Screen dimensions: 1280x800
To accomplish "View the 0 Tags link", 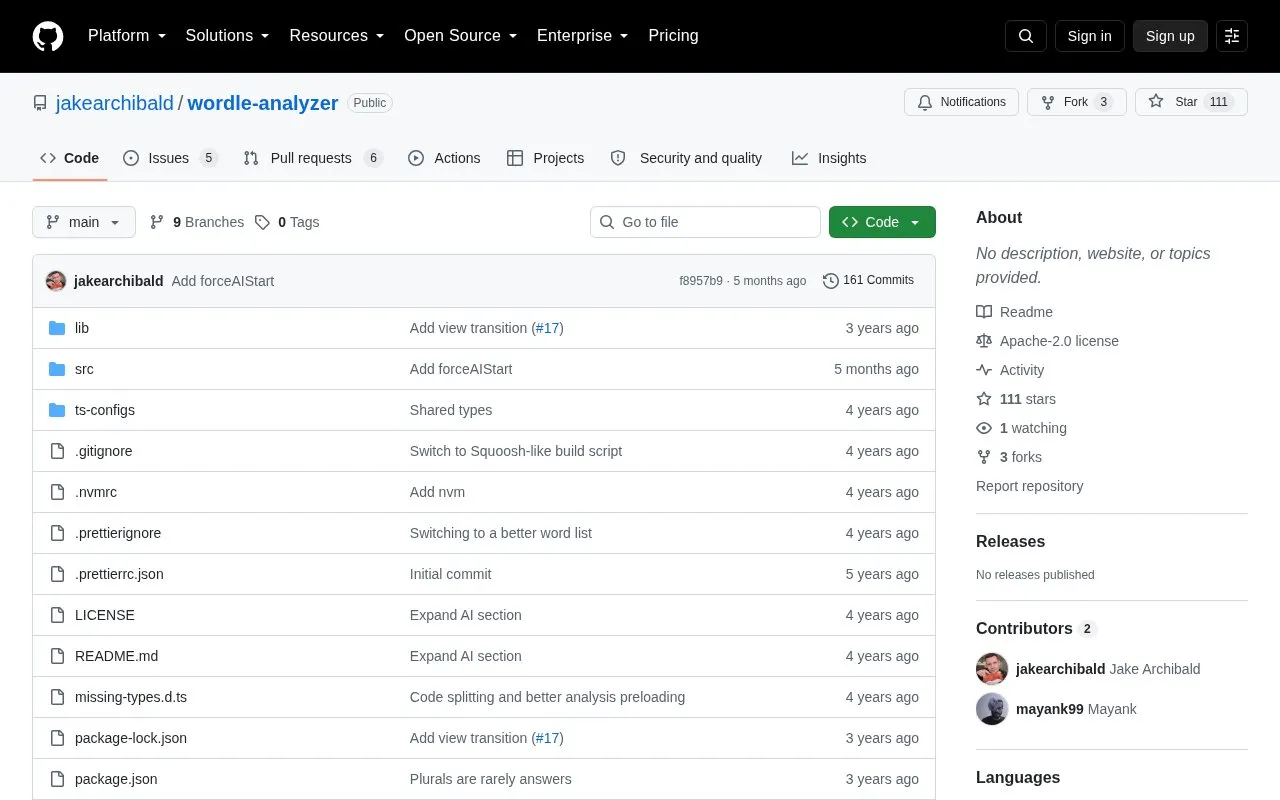I will point(287,222).
